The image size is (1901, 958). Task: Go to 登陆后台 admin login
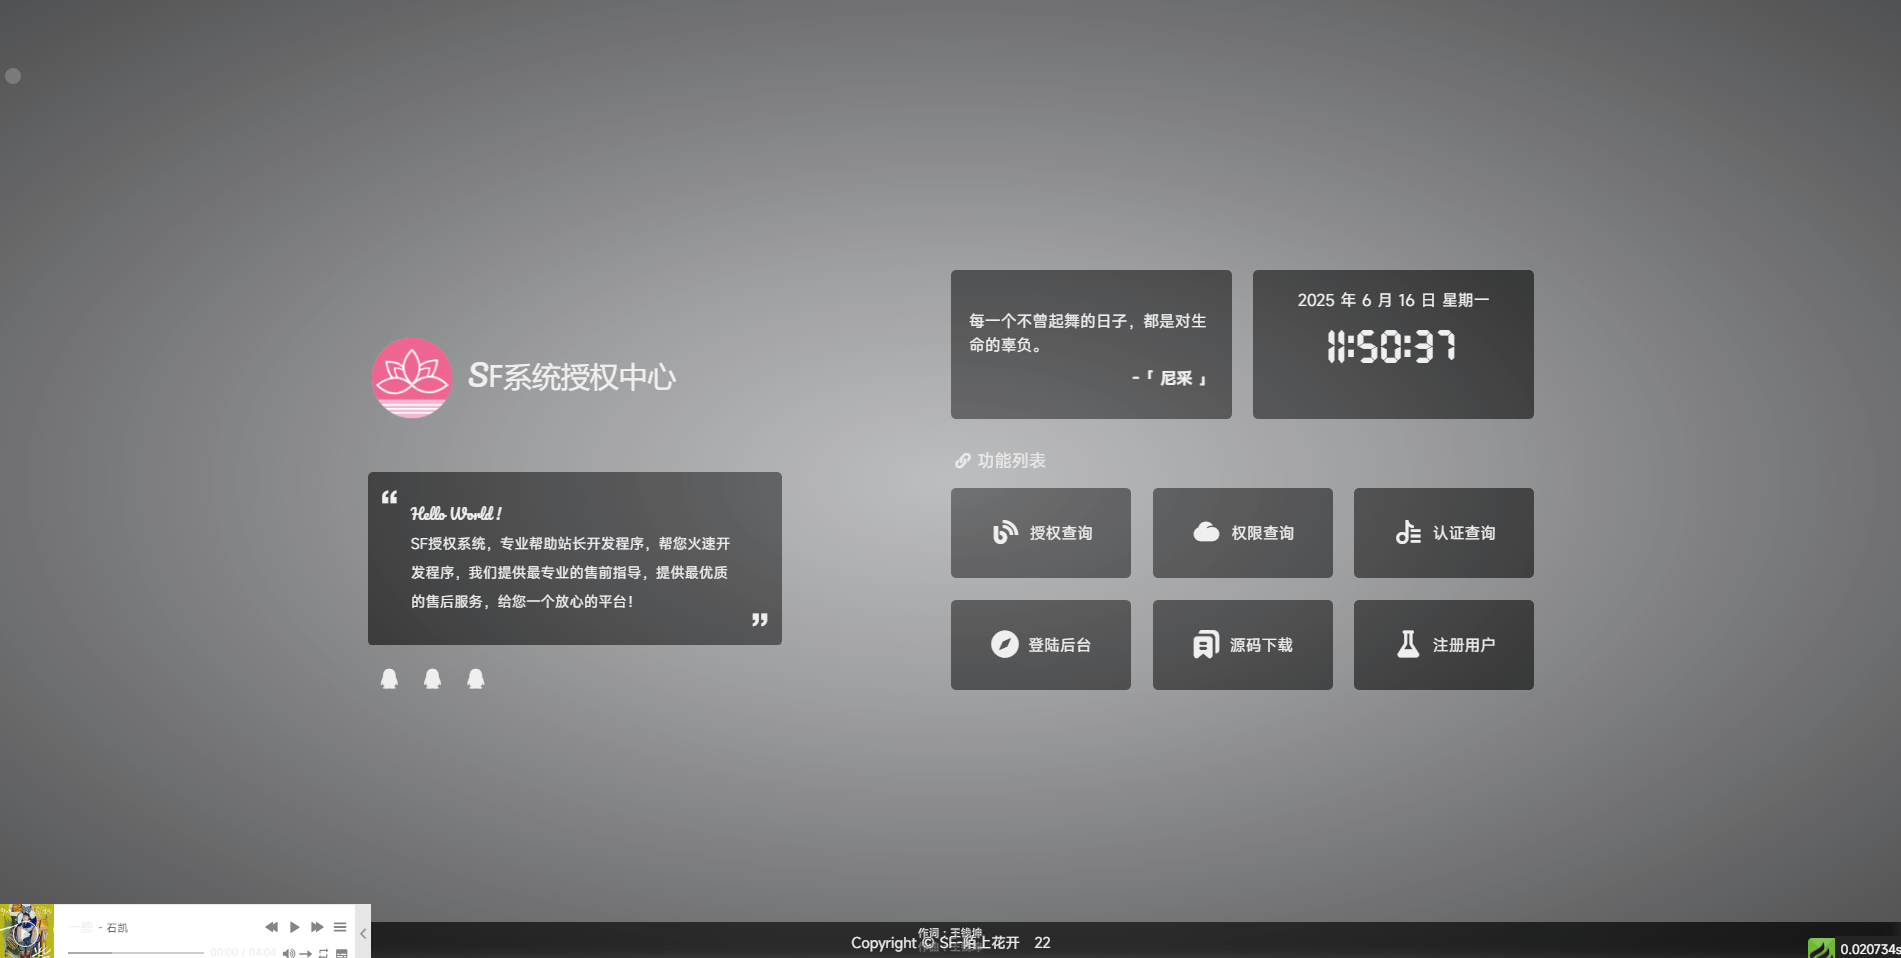point(1040,645)
